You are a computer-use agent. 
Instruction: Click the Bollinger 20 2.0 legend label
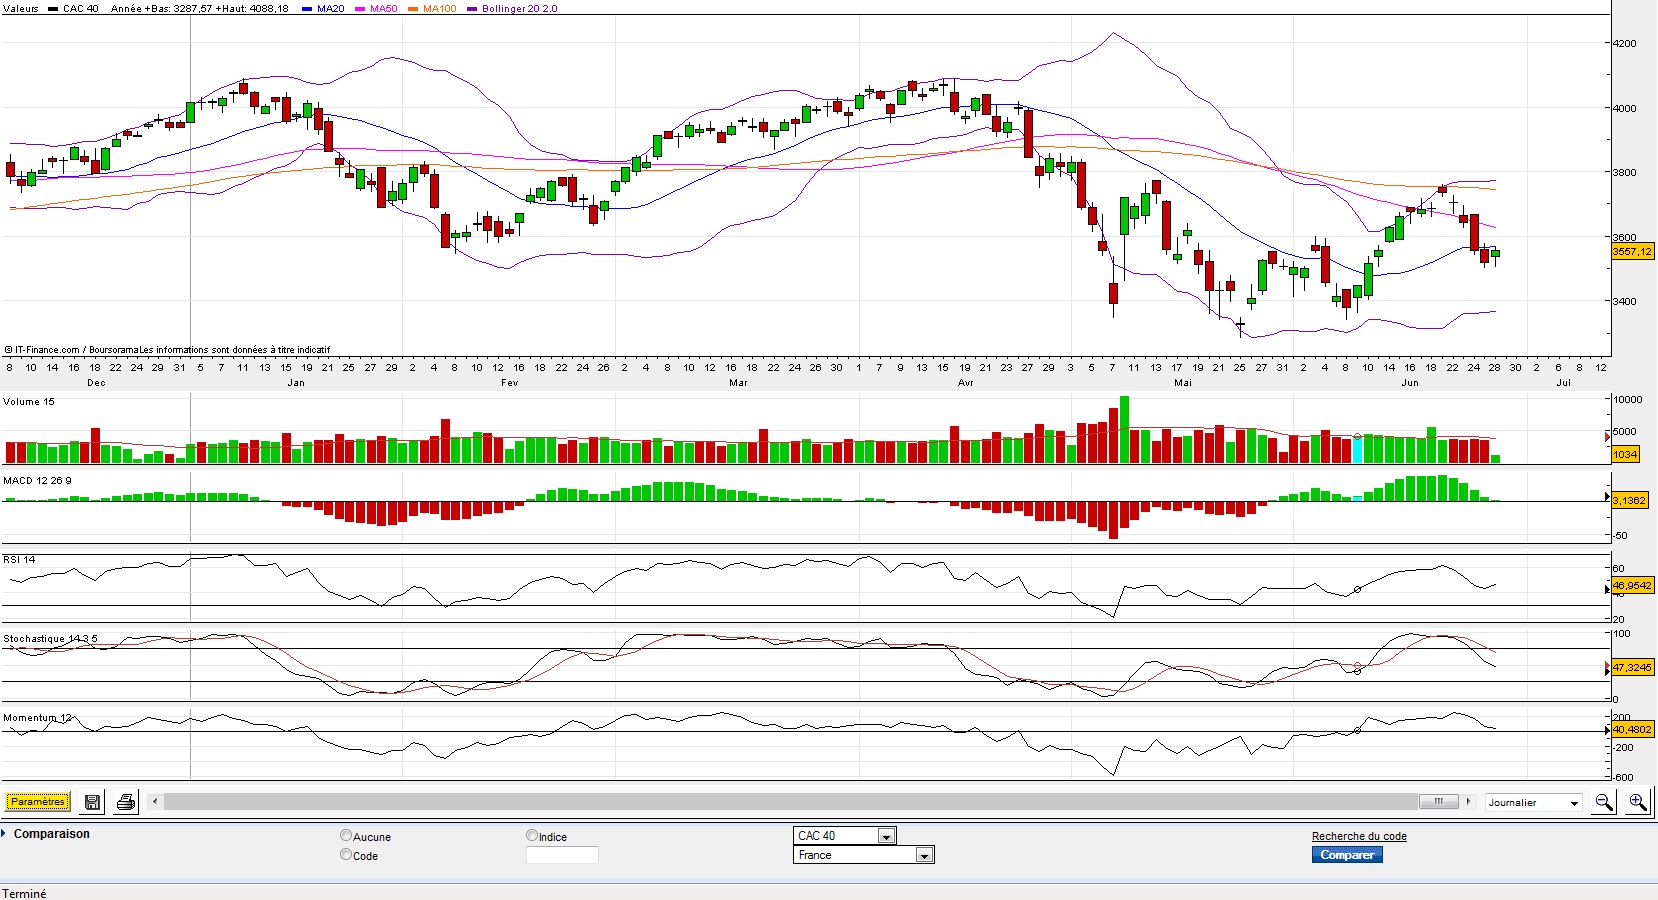click(520, 9)
